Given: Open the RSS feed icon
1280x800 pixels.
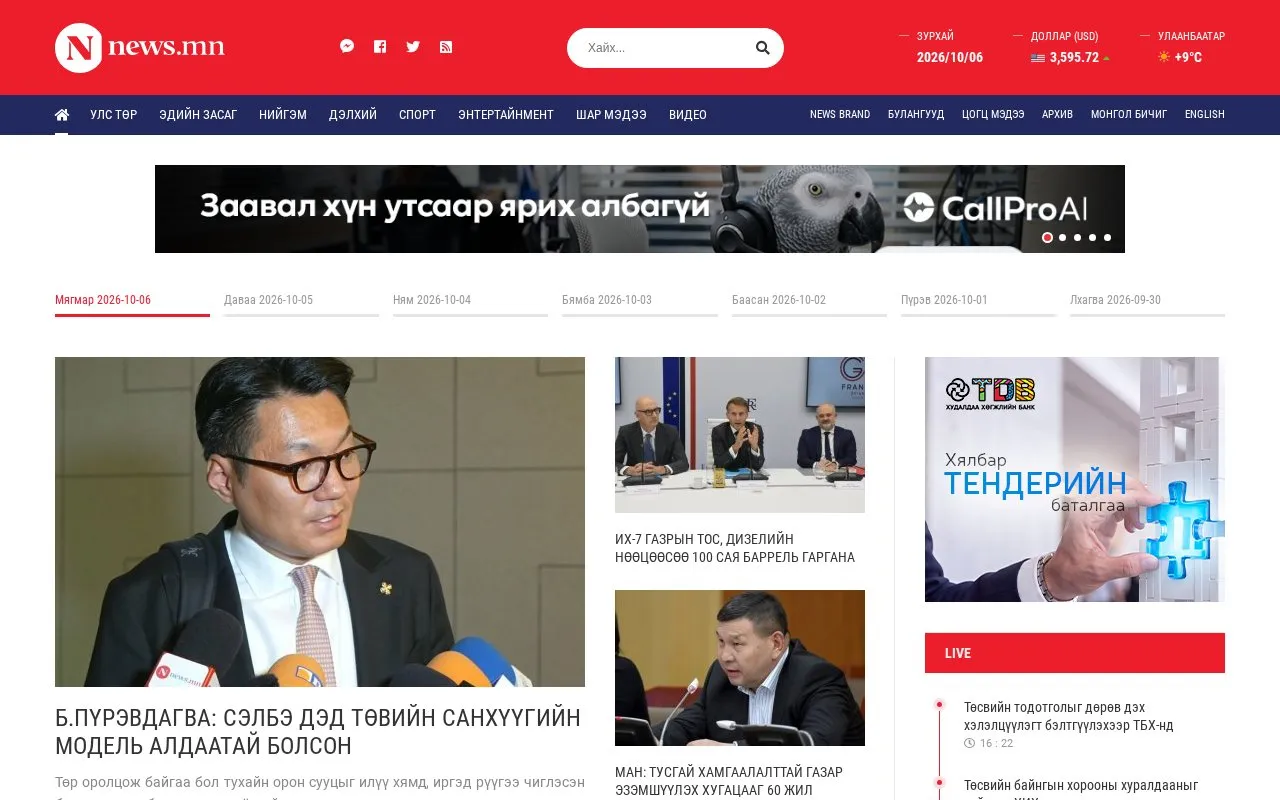Looking at the screenshot, I should point(446,46).
